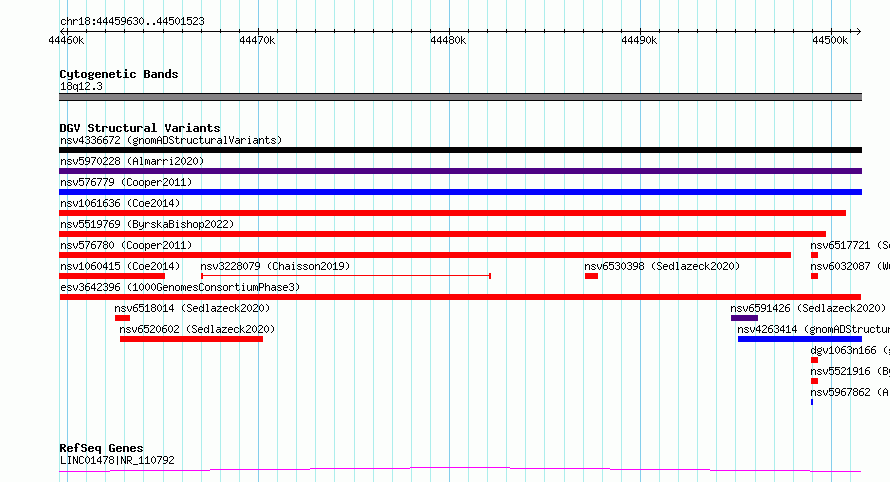Open nsv3228079 (Chaisson2019) label
The image size is (890, 482).
click(275, 266)
